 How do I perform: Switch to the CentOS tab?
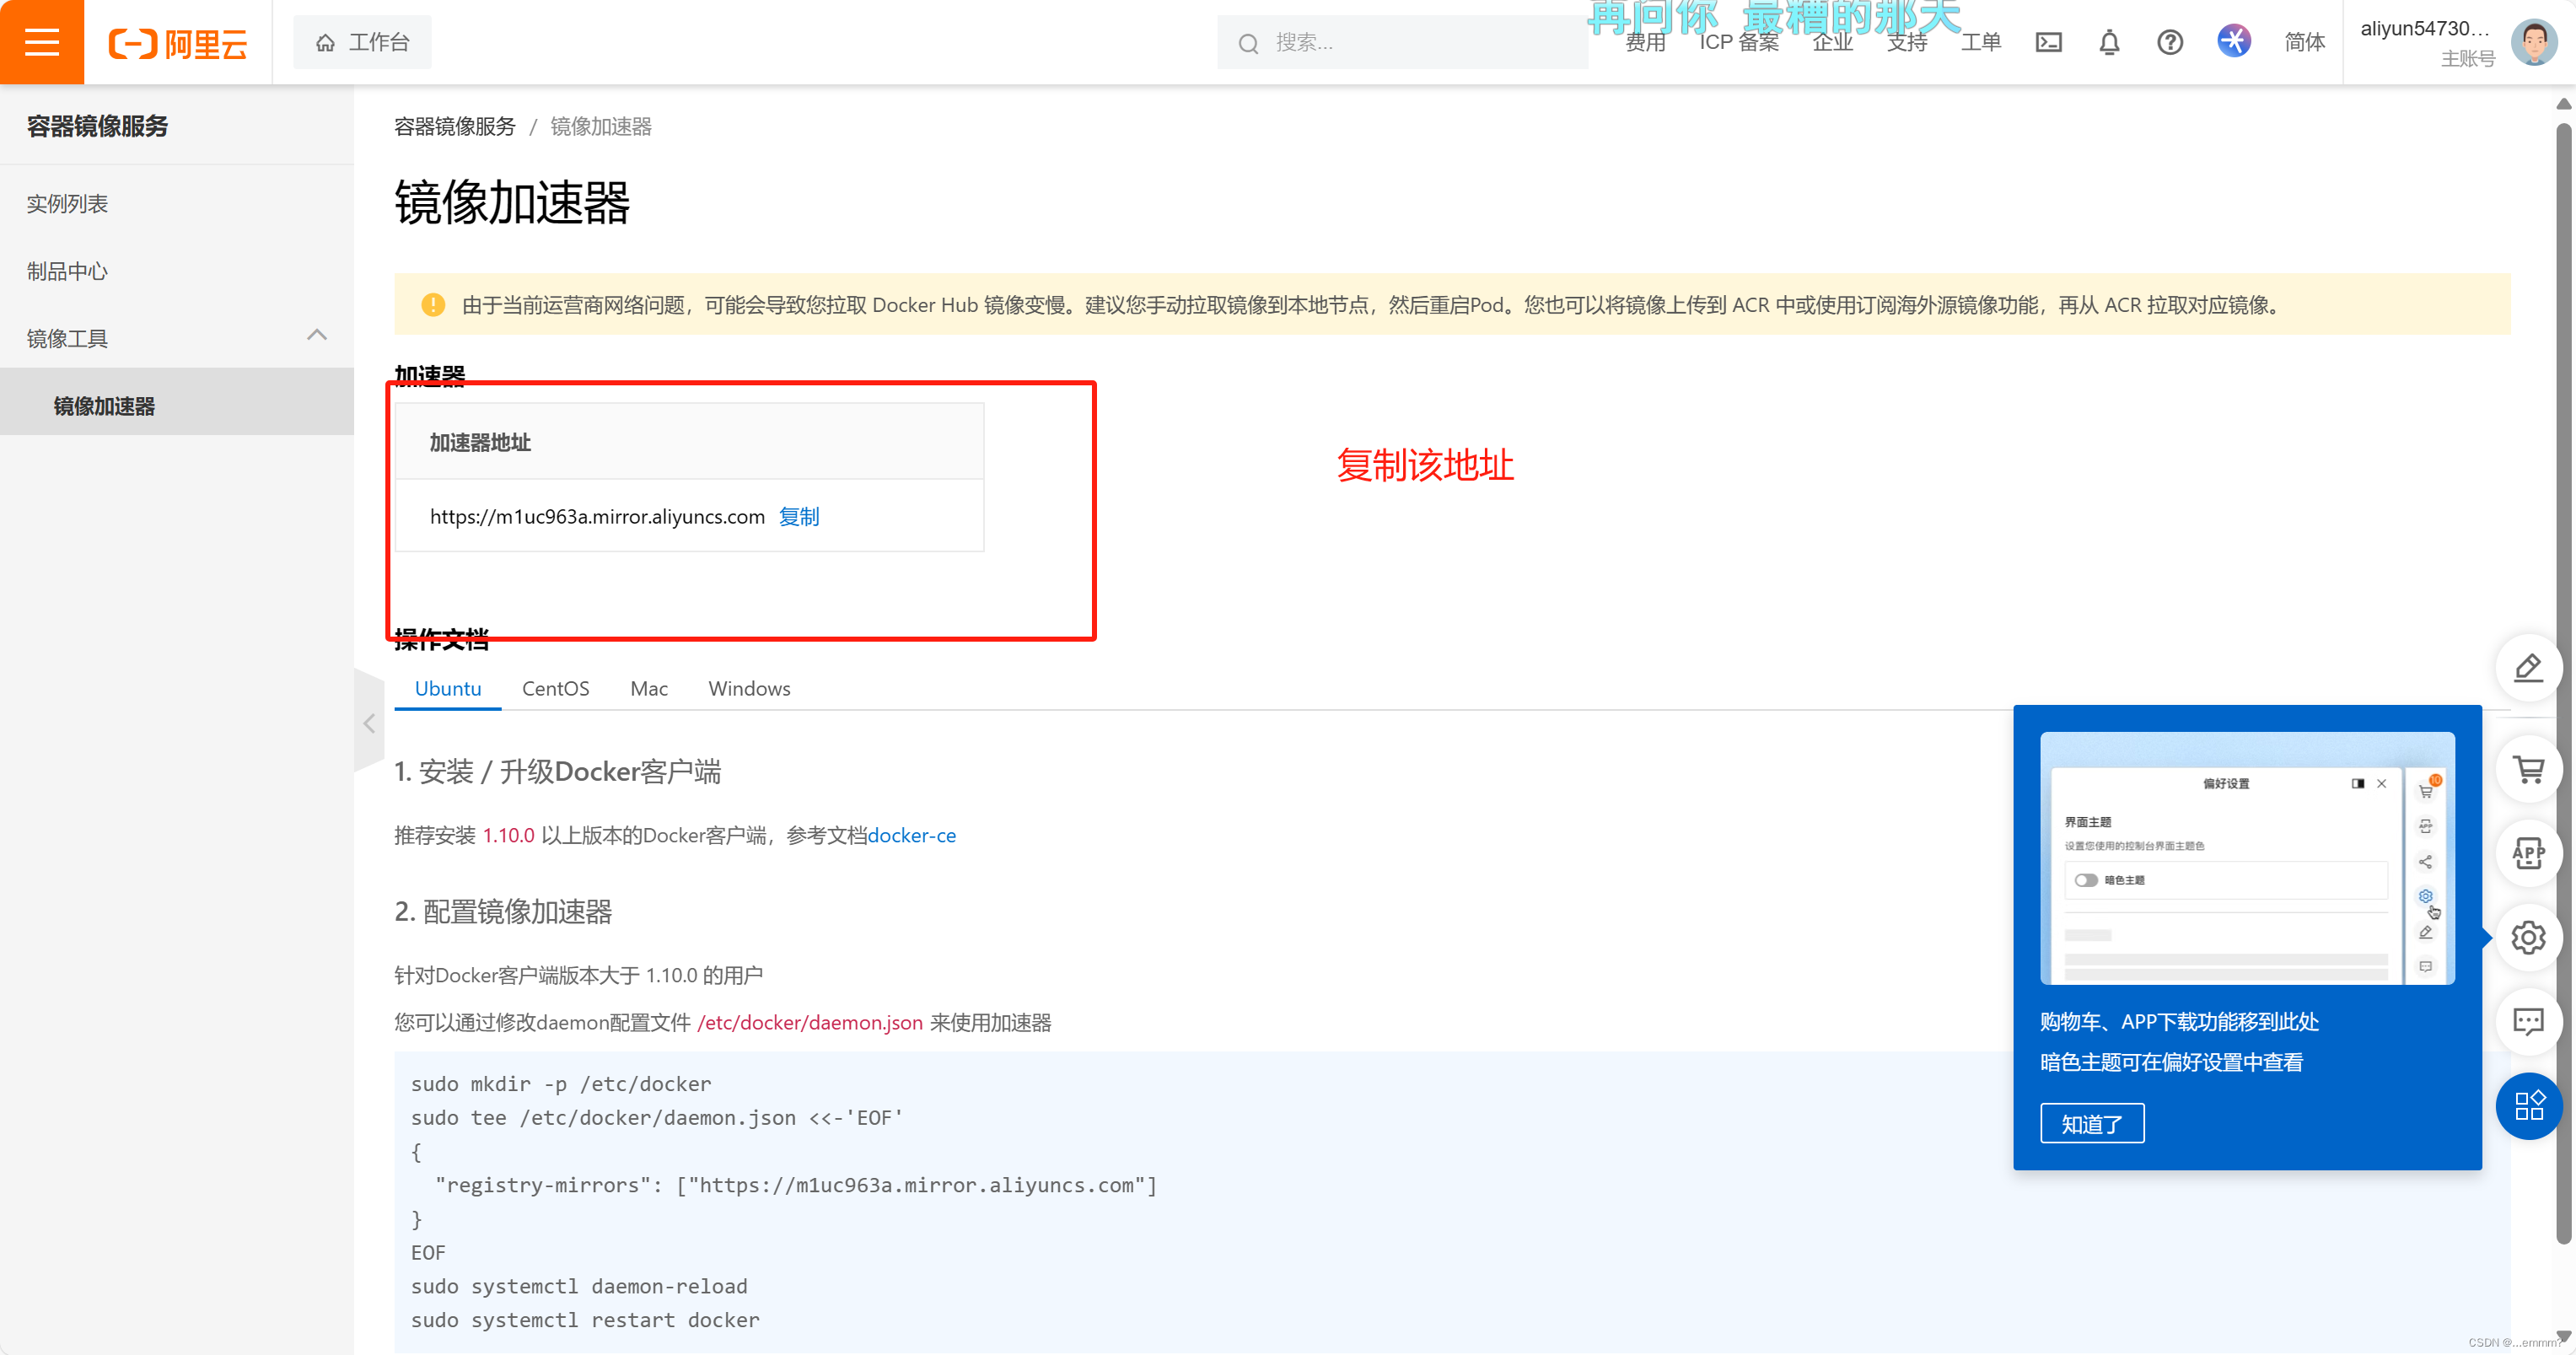tap(555, 688)
